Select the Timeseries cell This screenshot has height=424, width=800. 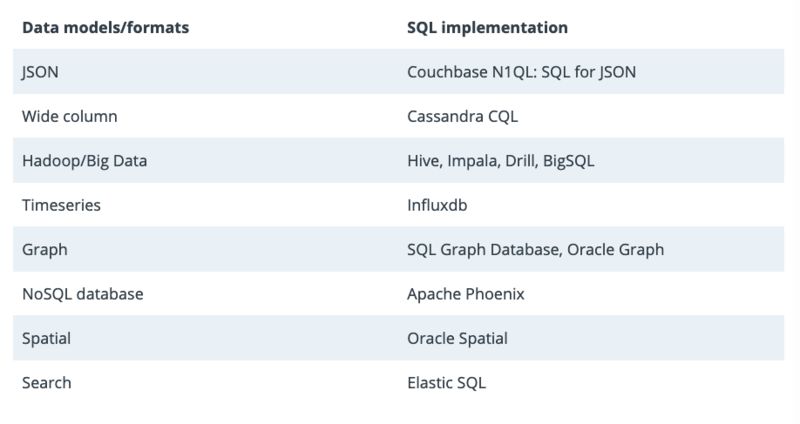click(x=61, y=205)
